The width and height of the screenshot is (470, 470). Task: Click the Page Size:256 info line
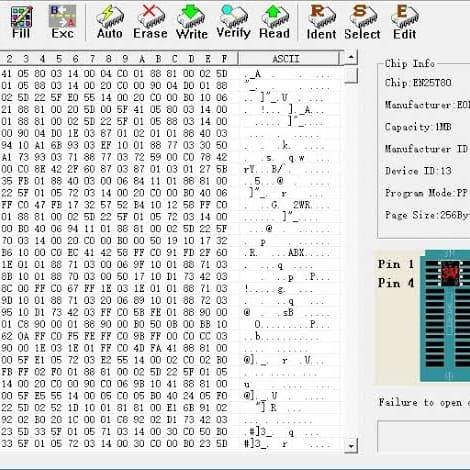(x=427, y=215)
